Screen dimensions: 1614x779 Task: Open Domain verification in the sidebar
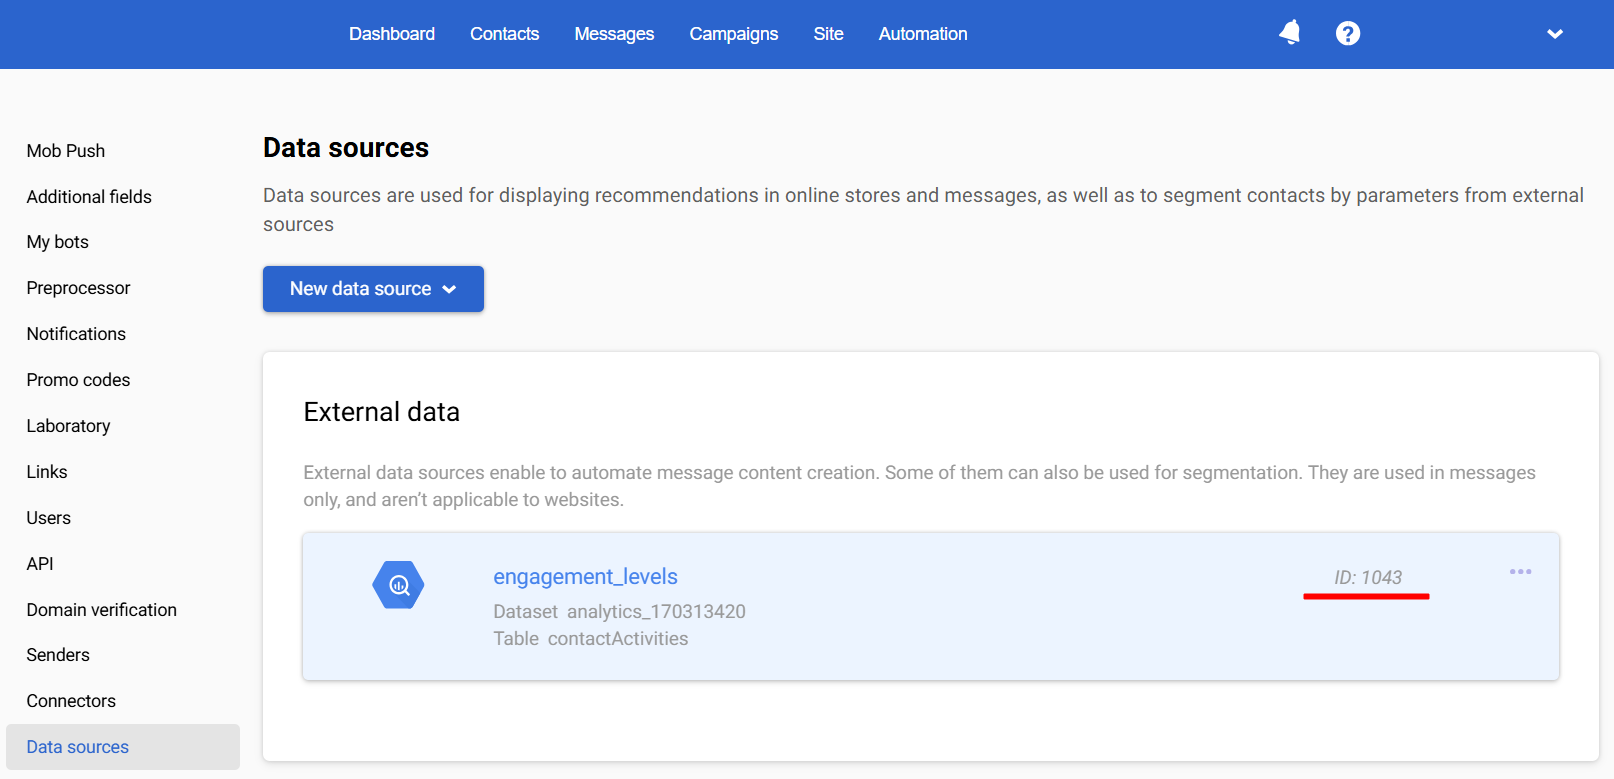102,610
